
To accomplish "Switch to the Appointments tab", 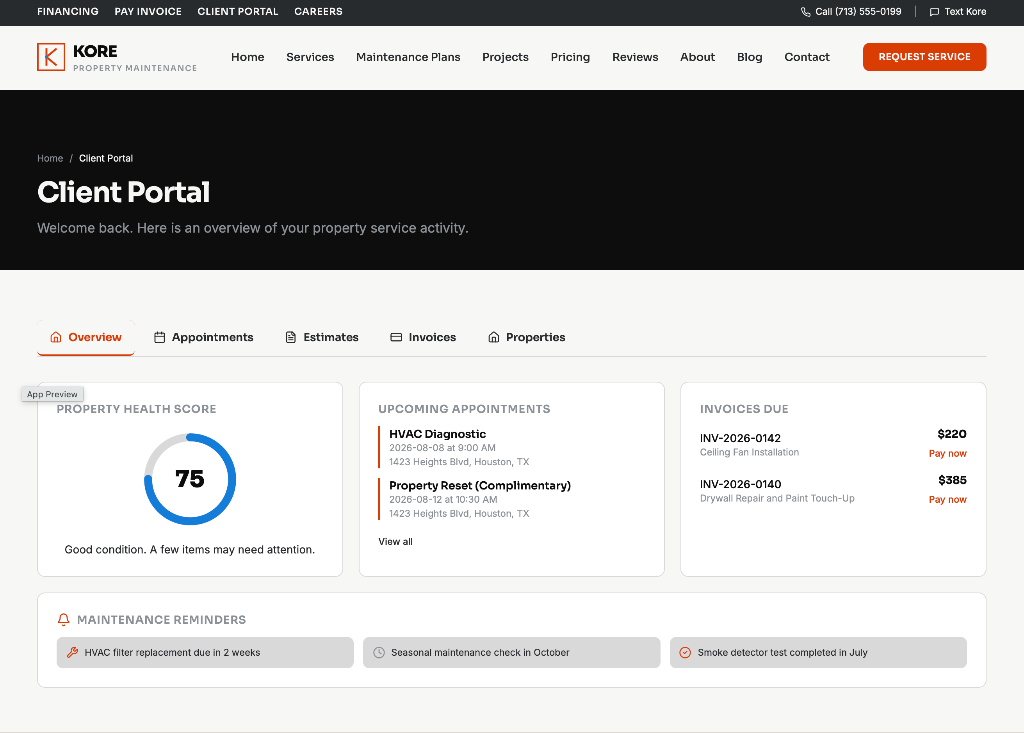I will coord(203,337).
